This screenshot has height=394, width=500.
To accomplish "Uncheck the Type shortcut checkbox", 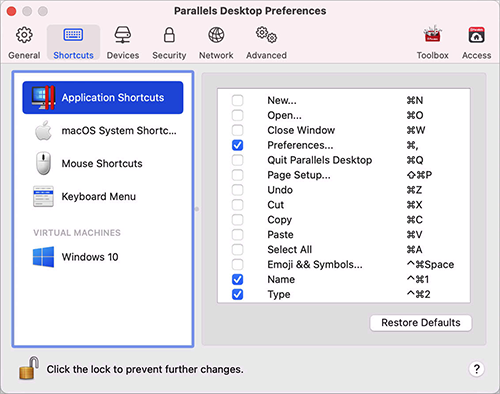I will (238, 294).
